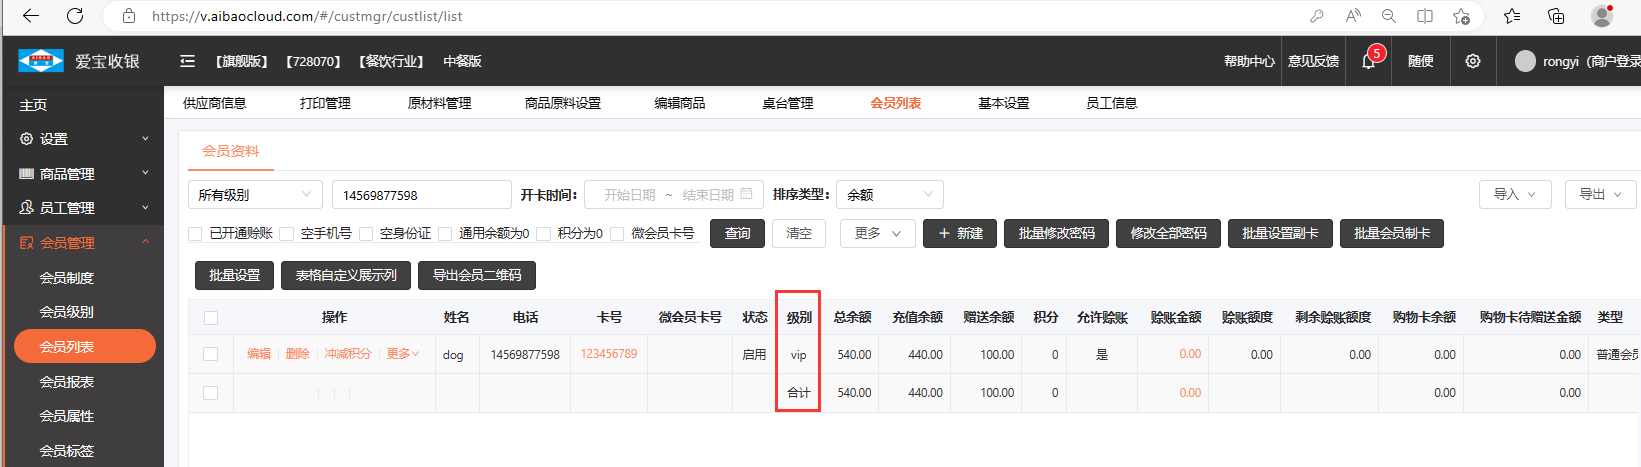Image resolution: width=1641 pixels, height=467 pixels.
Task: Open the 导入 dropdown
Action: pyautogui.click(x=1515, y=194)
